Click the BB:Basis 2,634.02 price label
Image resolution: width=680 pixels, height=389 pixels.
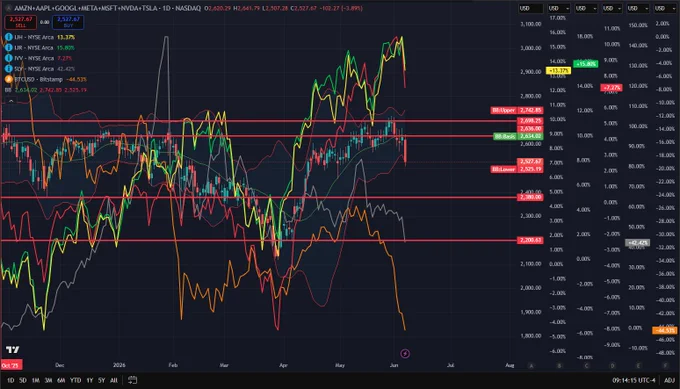click(x=518, y=136)
